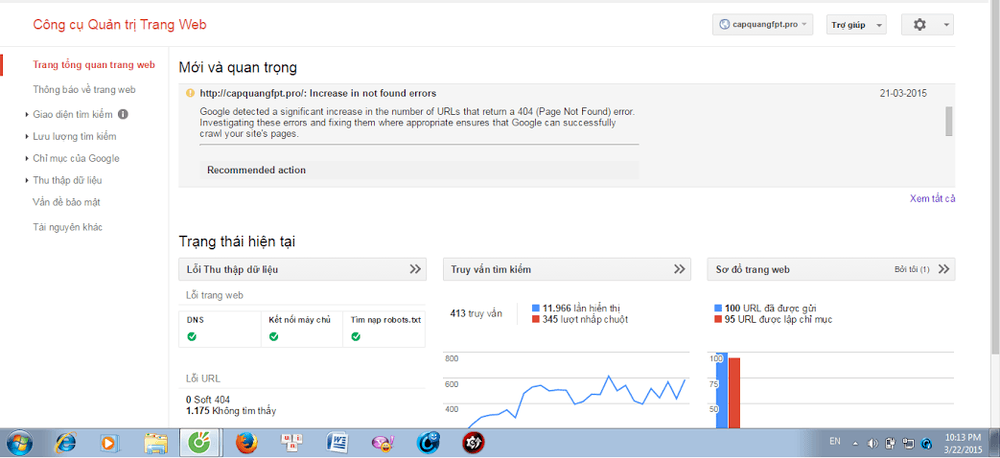Click Sơ đồ trang web header title
The image size is (1000, 458).
753,269
